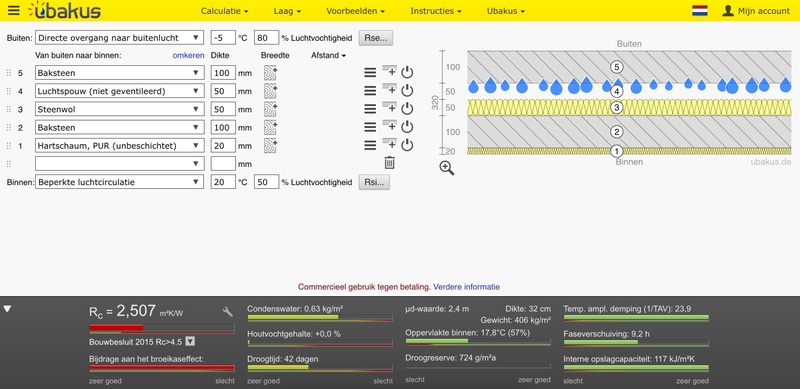Open Hartschaum PUR material dropdown
The width and height of the screenshot is (800, 389).
120,145
